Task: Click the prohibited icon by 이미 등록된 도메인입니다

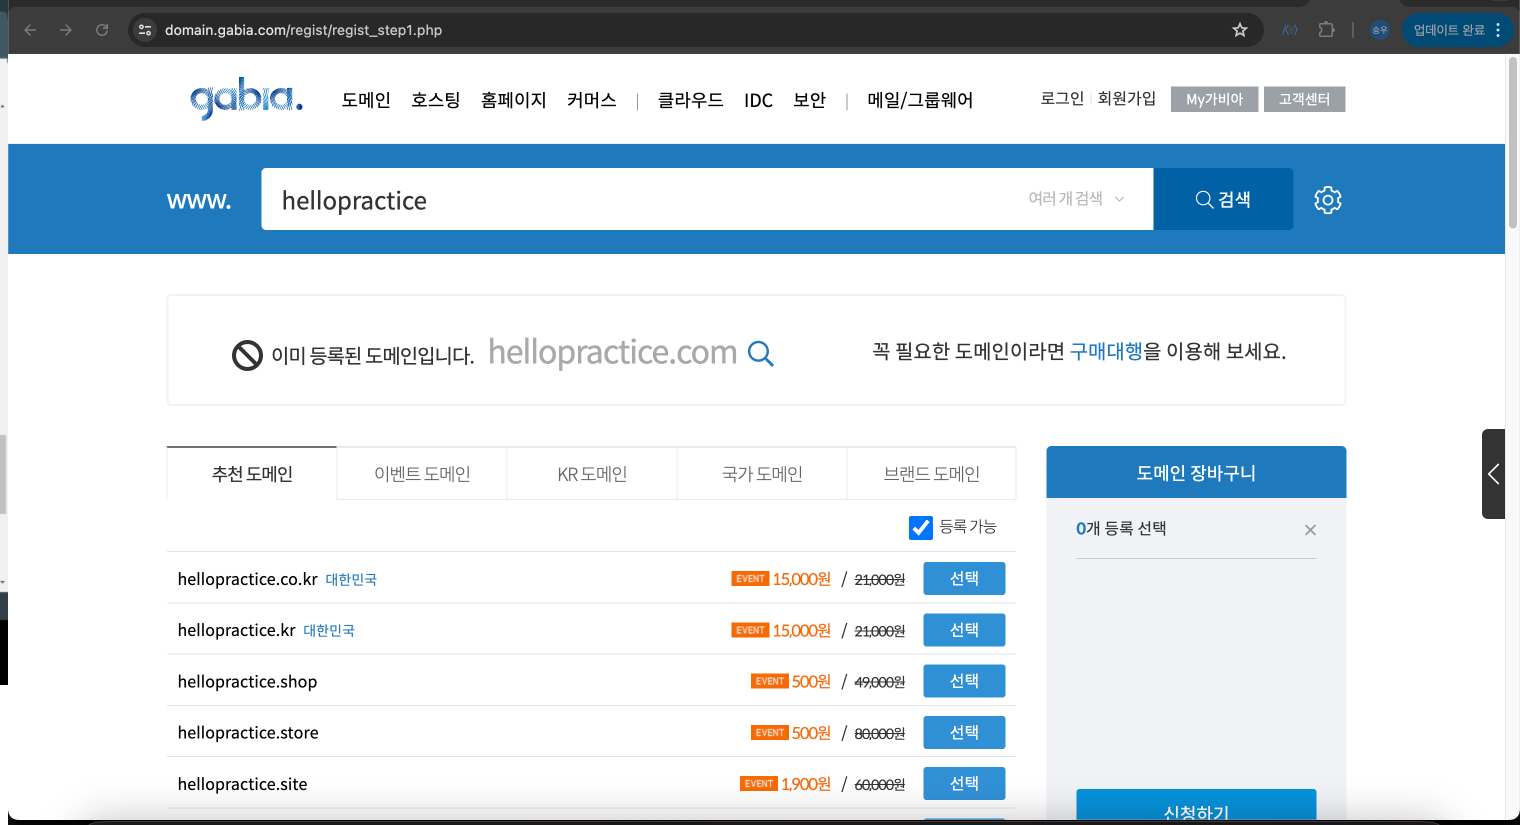Action: point(247,355)
